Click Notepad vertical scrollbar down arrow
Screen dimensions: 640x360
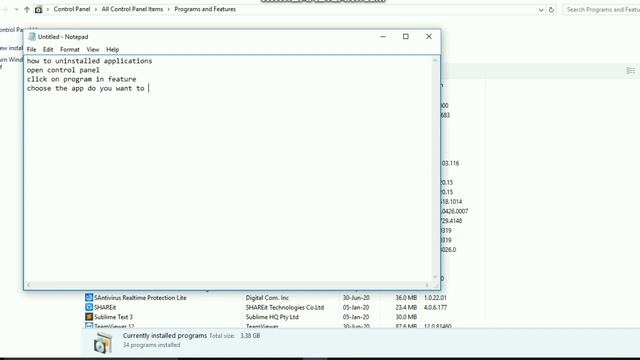[x=435, y=277]
